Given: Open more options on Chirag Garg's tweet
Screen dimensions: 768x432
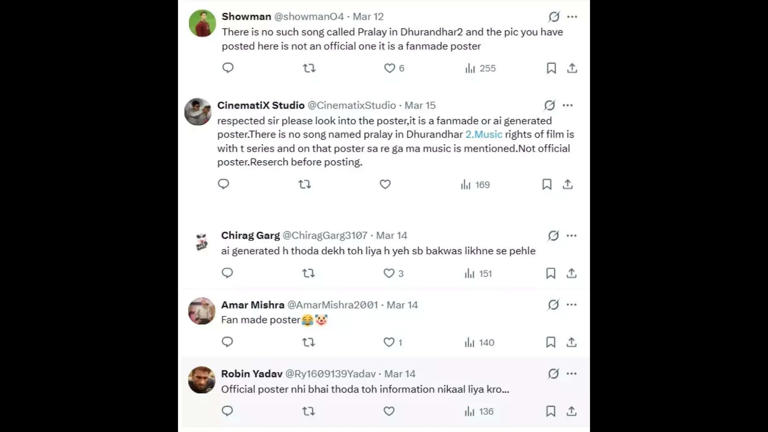Looking at the screenshot, I should point(572,235).
